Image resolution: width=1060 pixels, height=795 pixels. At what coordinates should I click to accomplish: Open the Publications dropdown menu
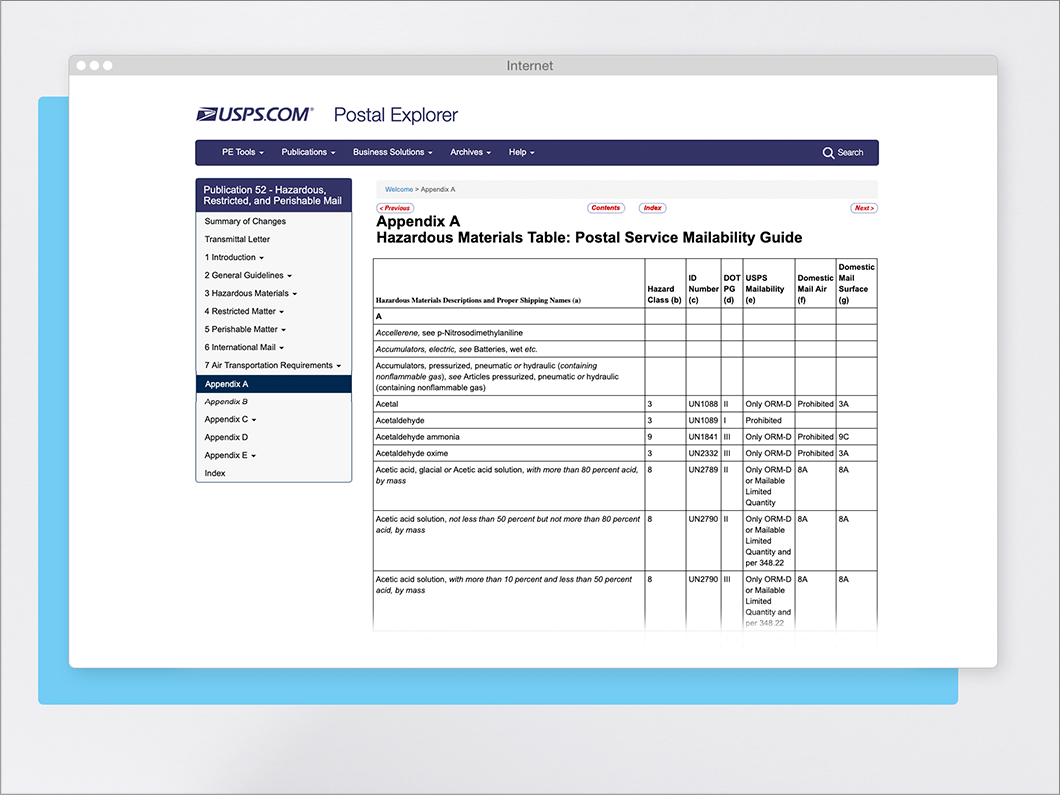(308, 152)
